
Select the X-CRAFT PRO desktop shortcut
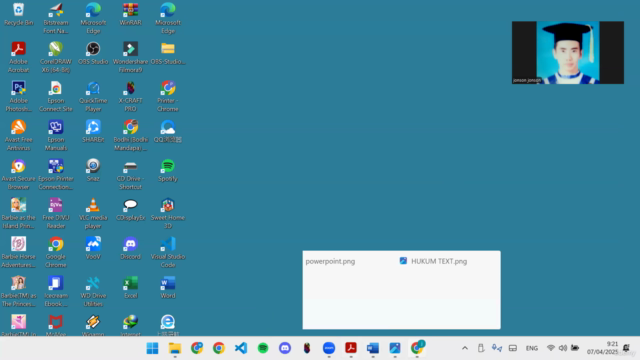point(131,96)
